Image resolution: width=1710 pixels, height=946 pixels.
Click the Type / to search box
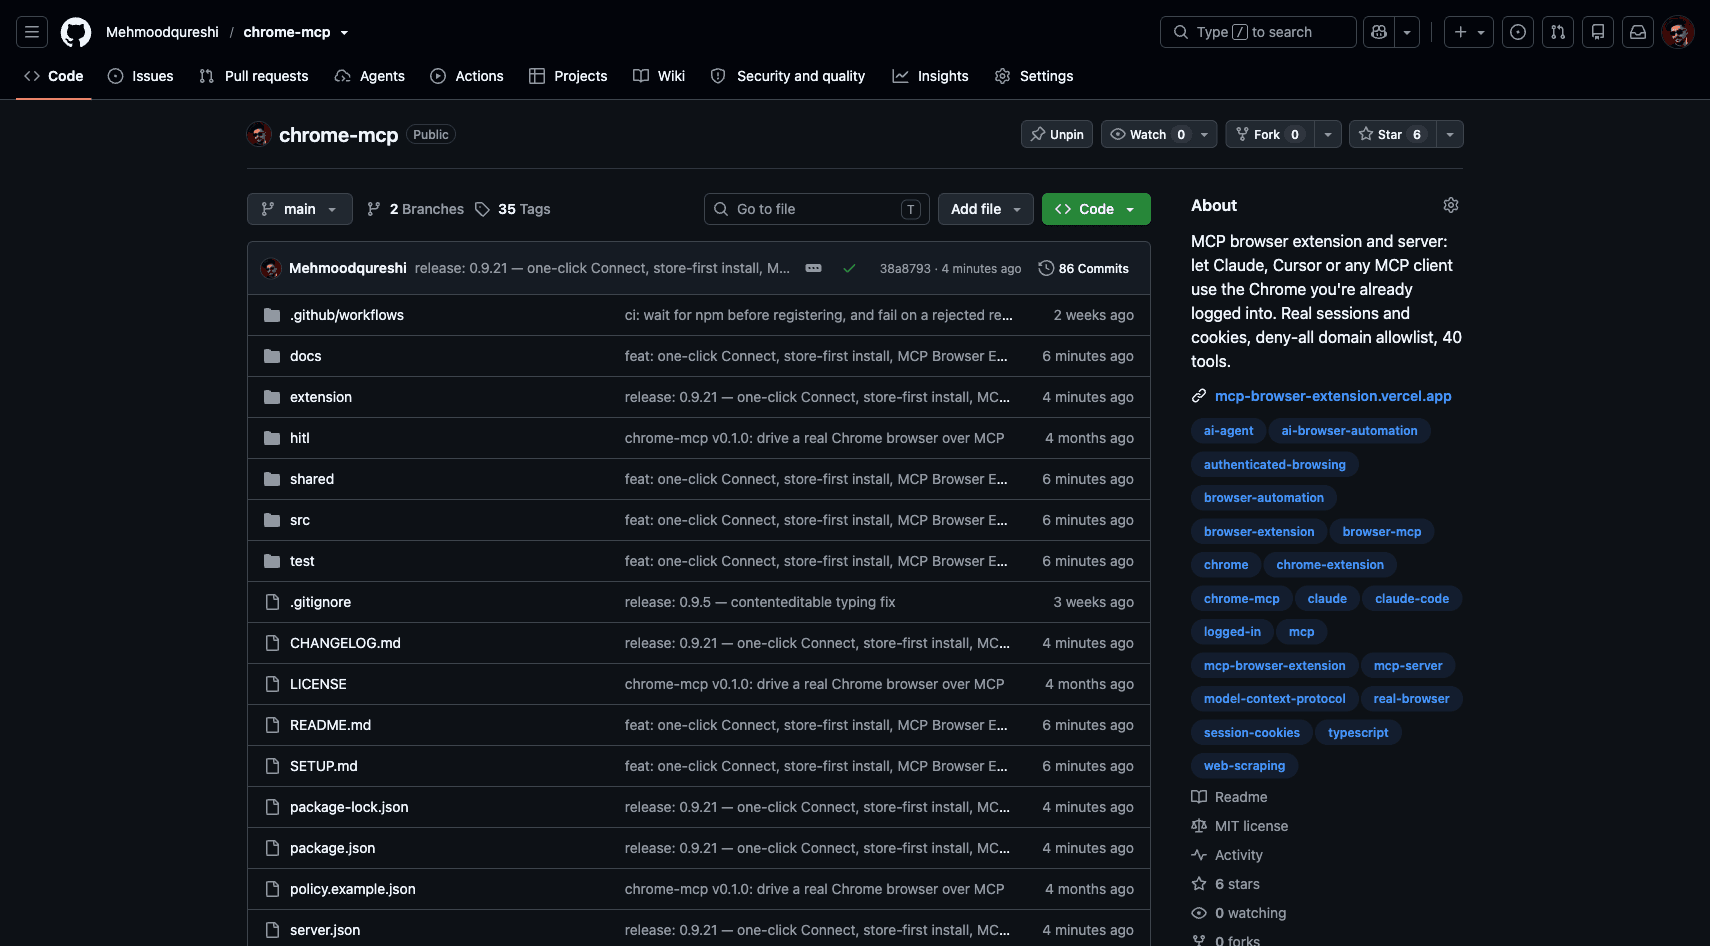point(1258,32)
